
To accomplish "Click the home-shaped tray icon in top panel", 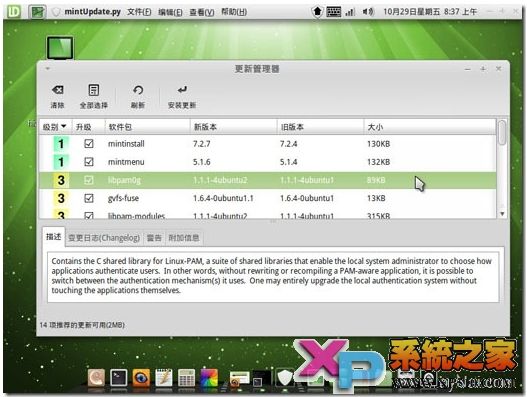I will click(317, 12).
